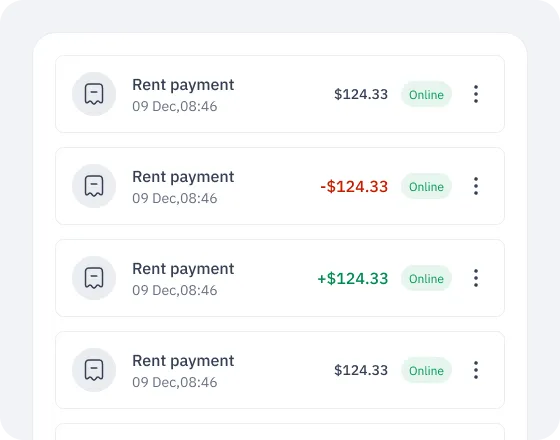Click the Online badge next to +$124.33
The image size is (560, 440).
point(426,278)
